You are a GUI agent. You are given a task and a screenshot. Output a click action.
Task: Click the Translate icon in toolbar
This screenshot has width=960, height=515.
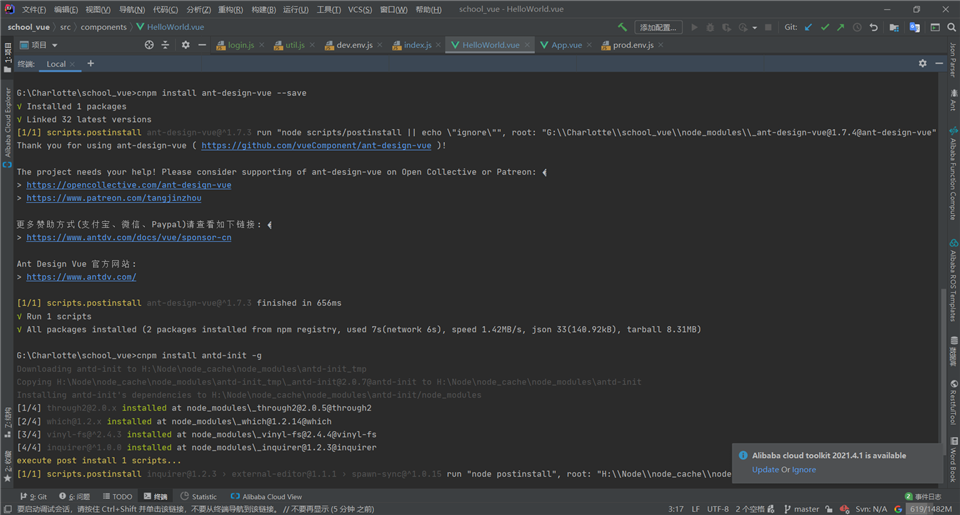coord(915,27)
